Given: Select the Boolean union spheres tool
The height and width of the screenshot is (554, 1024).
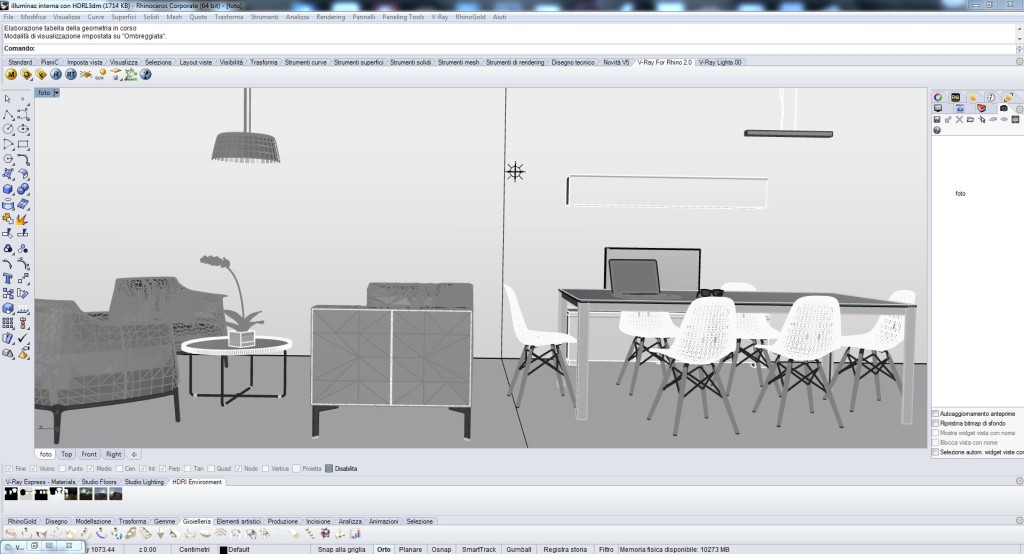Looking at the screenshot, I should pyautogui.click(x=23, y=189).
